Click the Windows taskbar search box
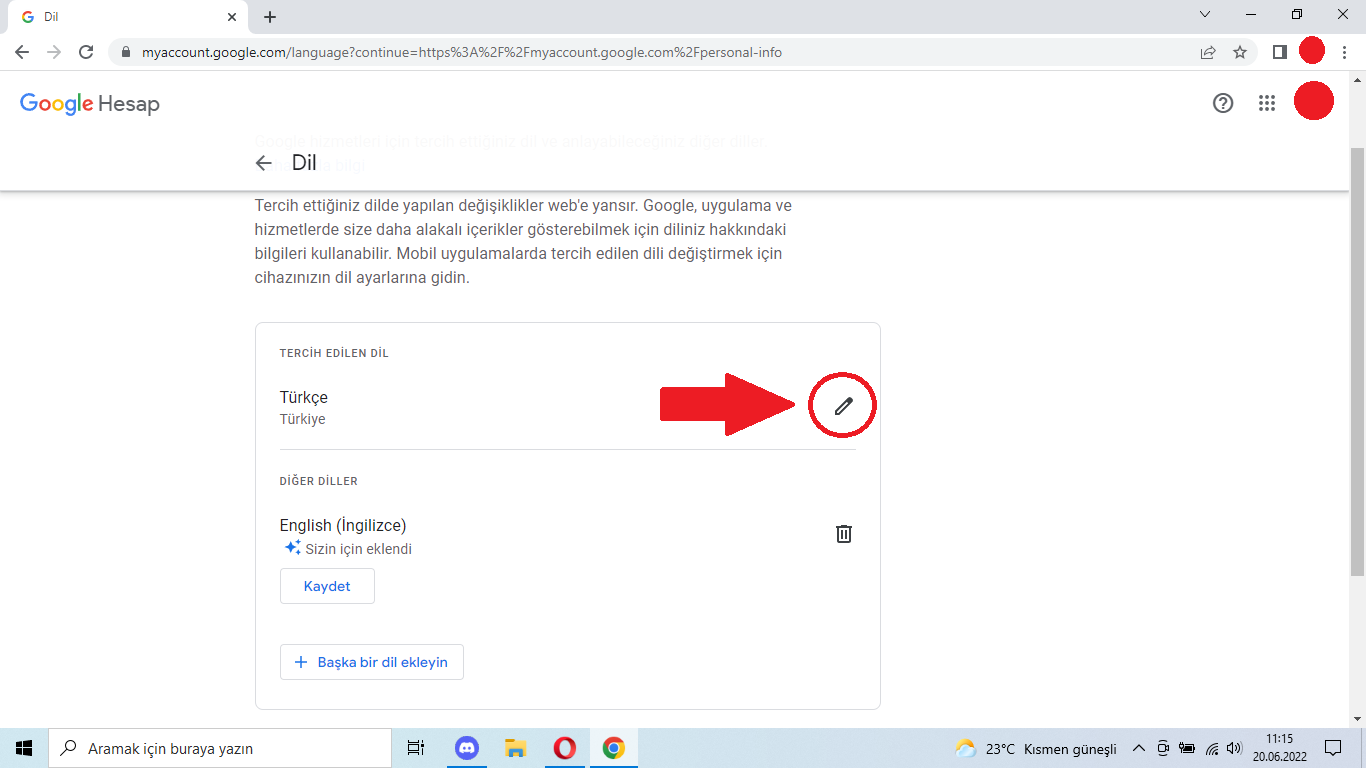Image resolution: width=1366 pixels, height=768 pixels. tap(220, 748)
